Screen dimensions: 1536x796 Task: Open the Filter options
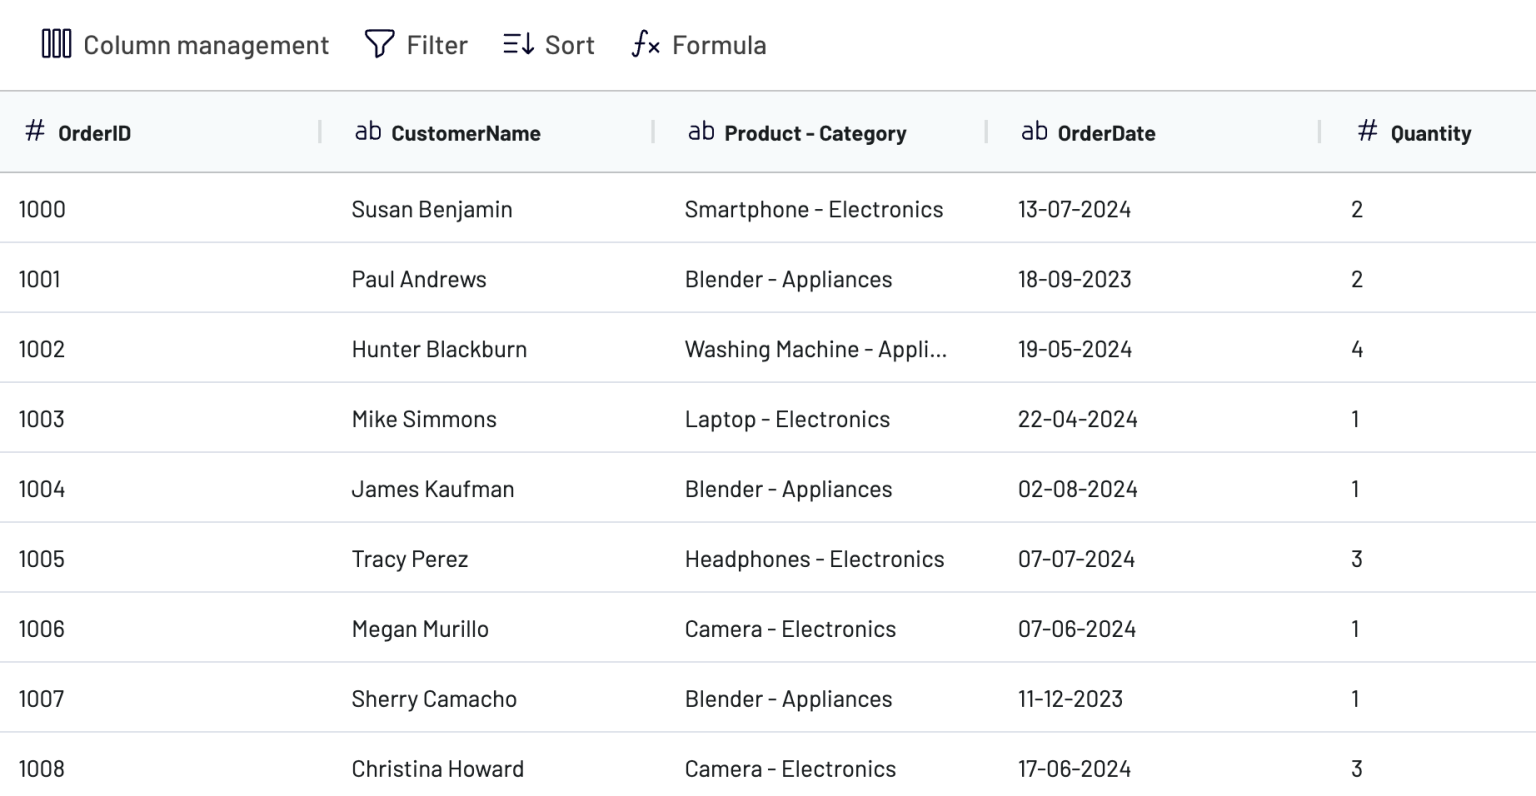416,44
